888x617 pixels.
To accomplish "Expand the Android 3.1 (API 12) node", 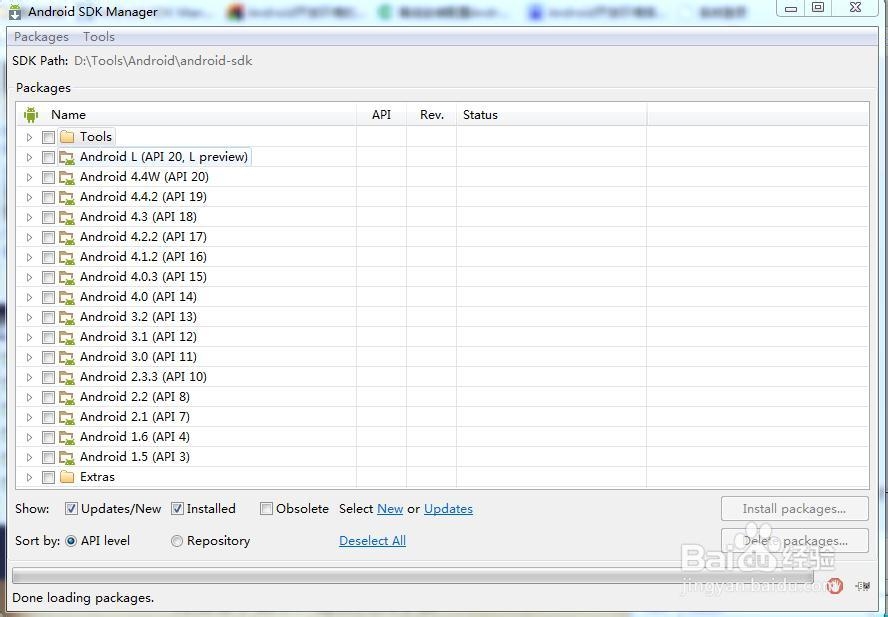I will tap(29, 337).
